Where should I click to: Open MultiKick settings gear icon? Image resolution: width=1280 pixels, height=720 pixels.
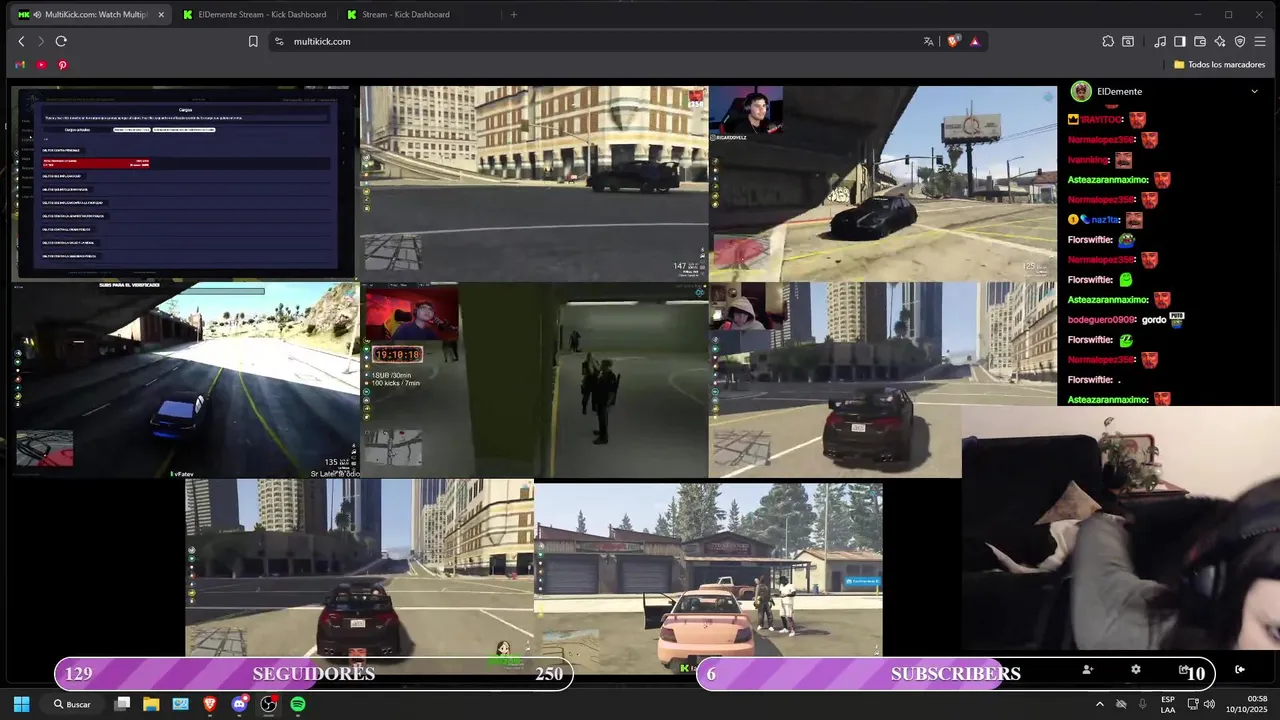click(x=1135, y=670)
